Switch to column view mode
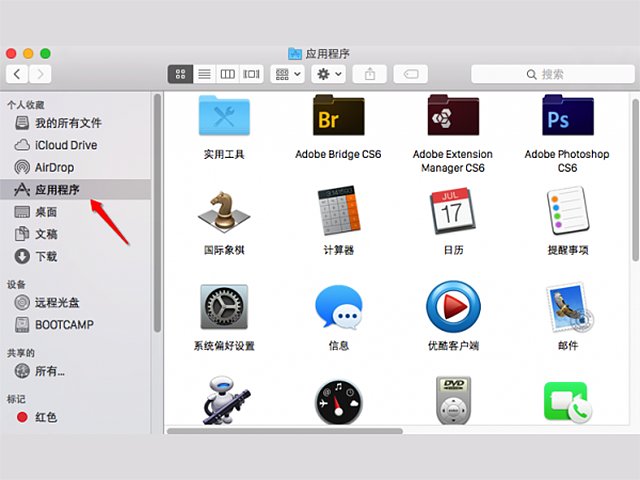The height and width of the screenshot is (480, 640). (227, 74)
